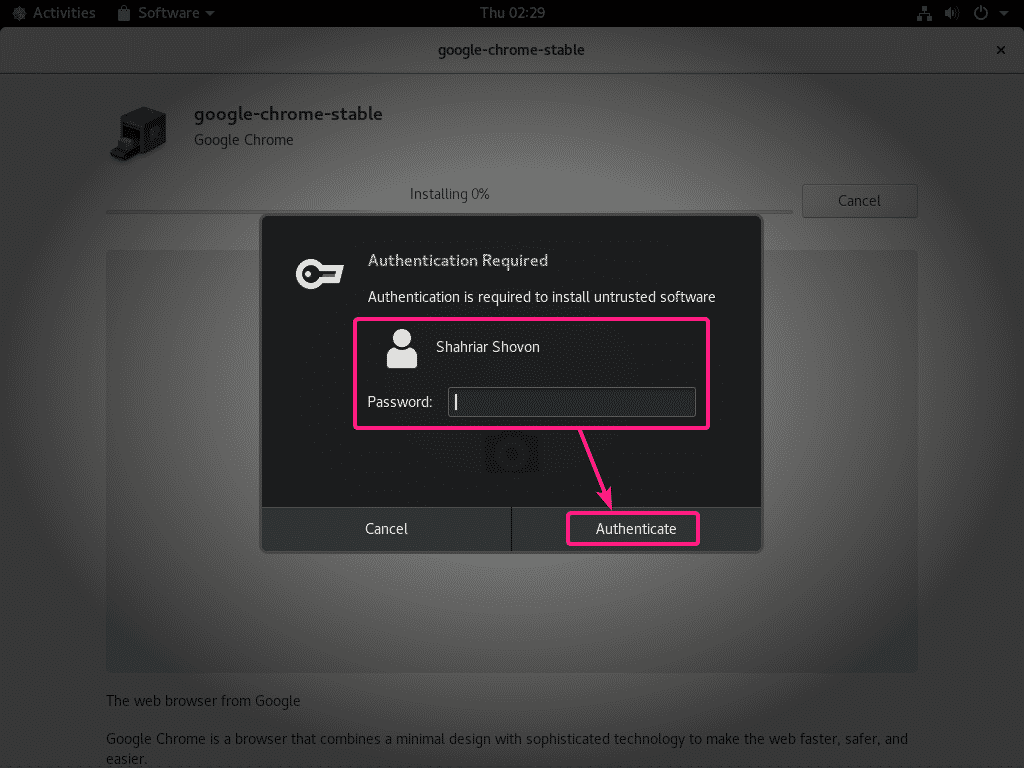
Task: Click the 'install untrusted software' message
Action: click(x=541, y=297)
